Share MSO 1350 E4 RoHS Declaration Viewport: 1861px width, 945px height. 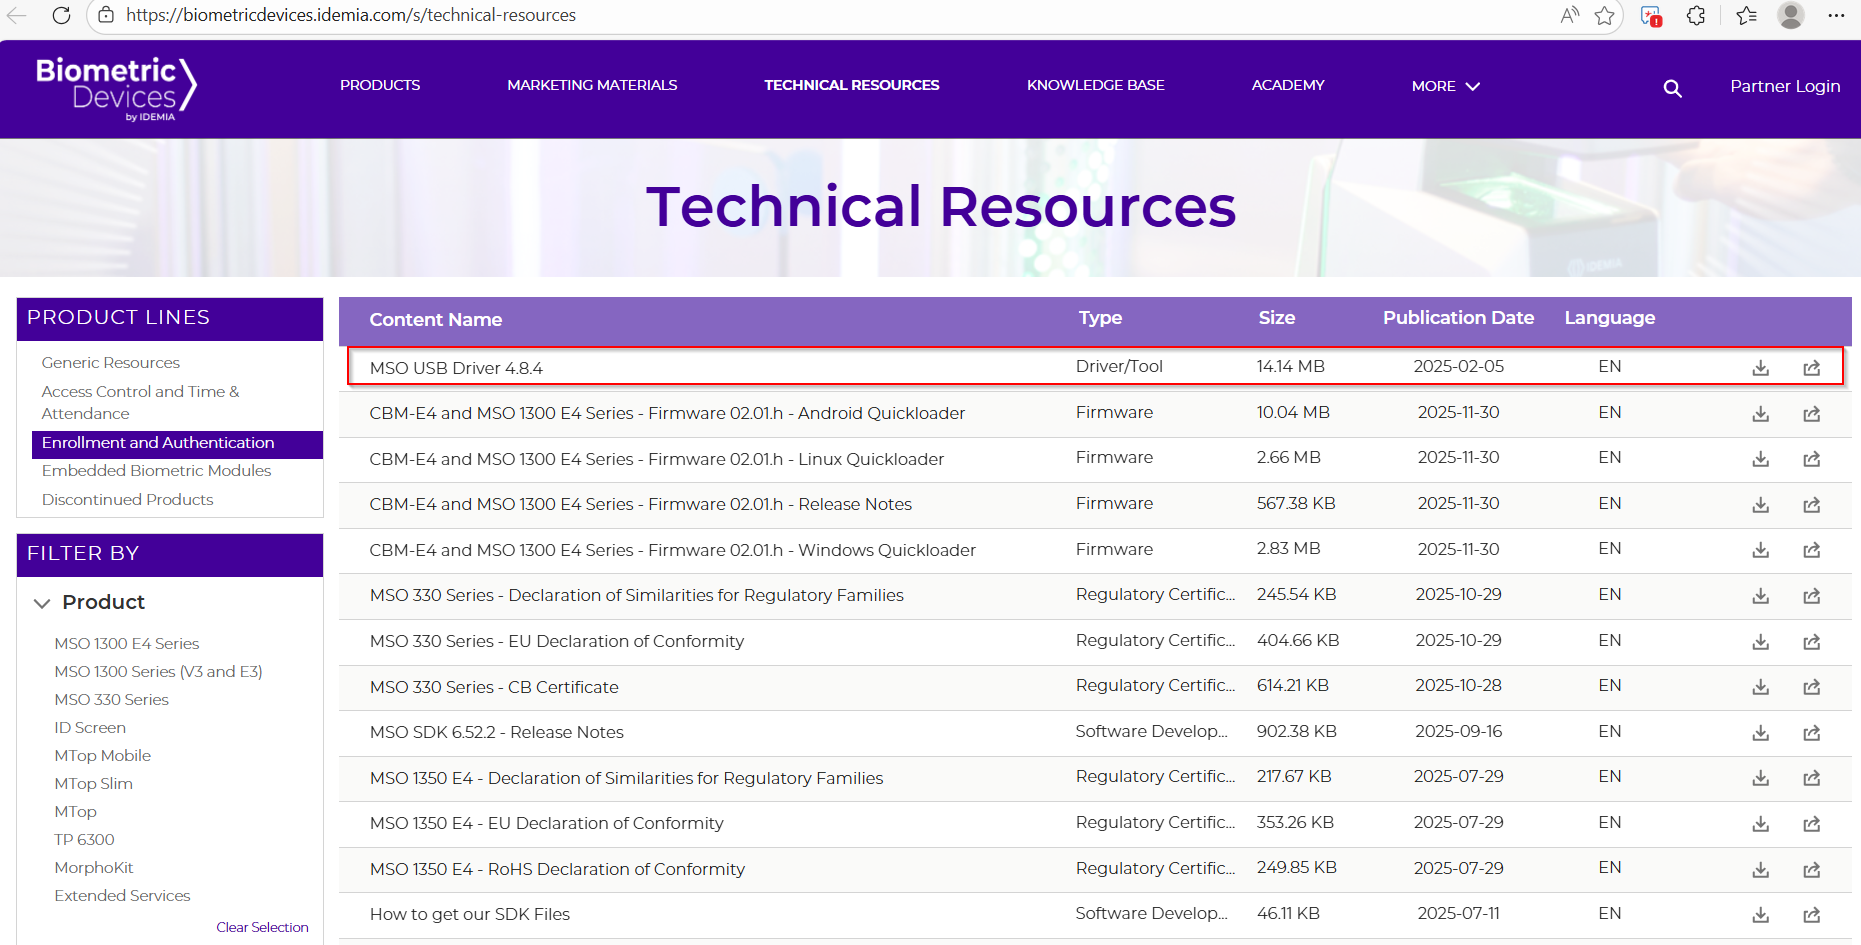click(1811, 870)
